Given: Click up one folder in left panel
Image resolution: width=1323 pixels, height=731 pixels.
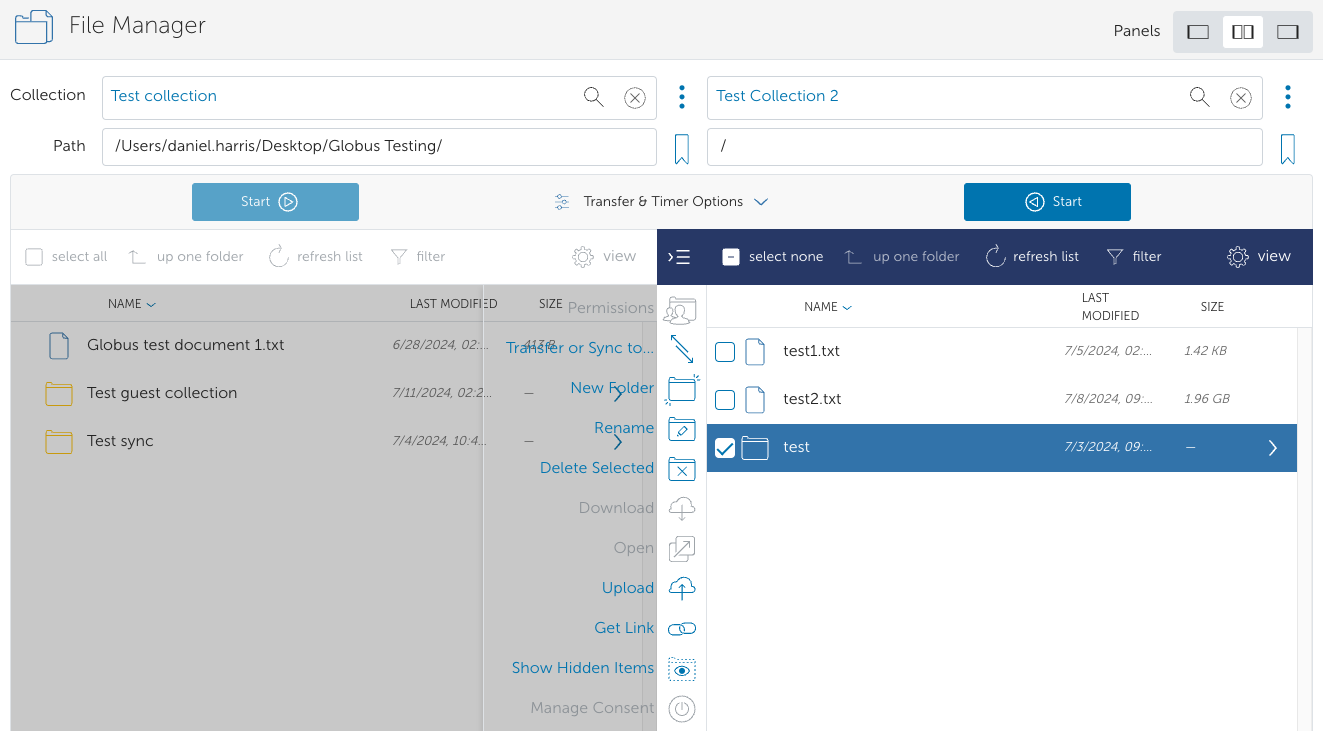Looking at the screenshot, I should [x=186, y=257].
